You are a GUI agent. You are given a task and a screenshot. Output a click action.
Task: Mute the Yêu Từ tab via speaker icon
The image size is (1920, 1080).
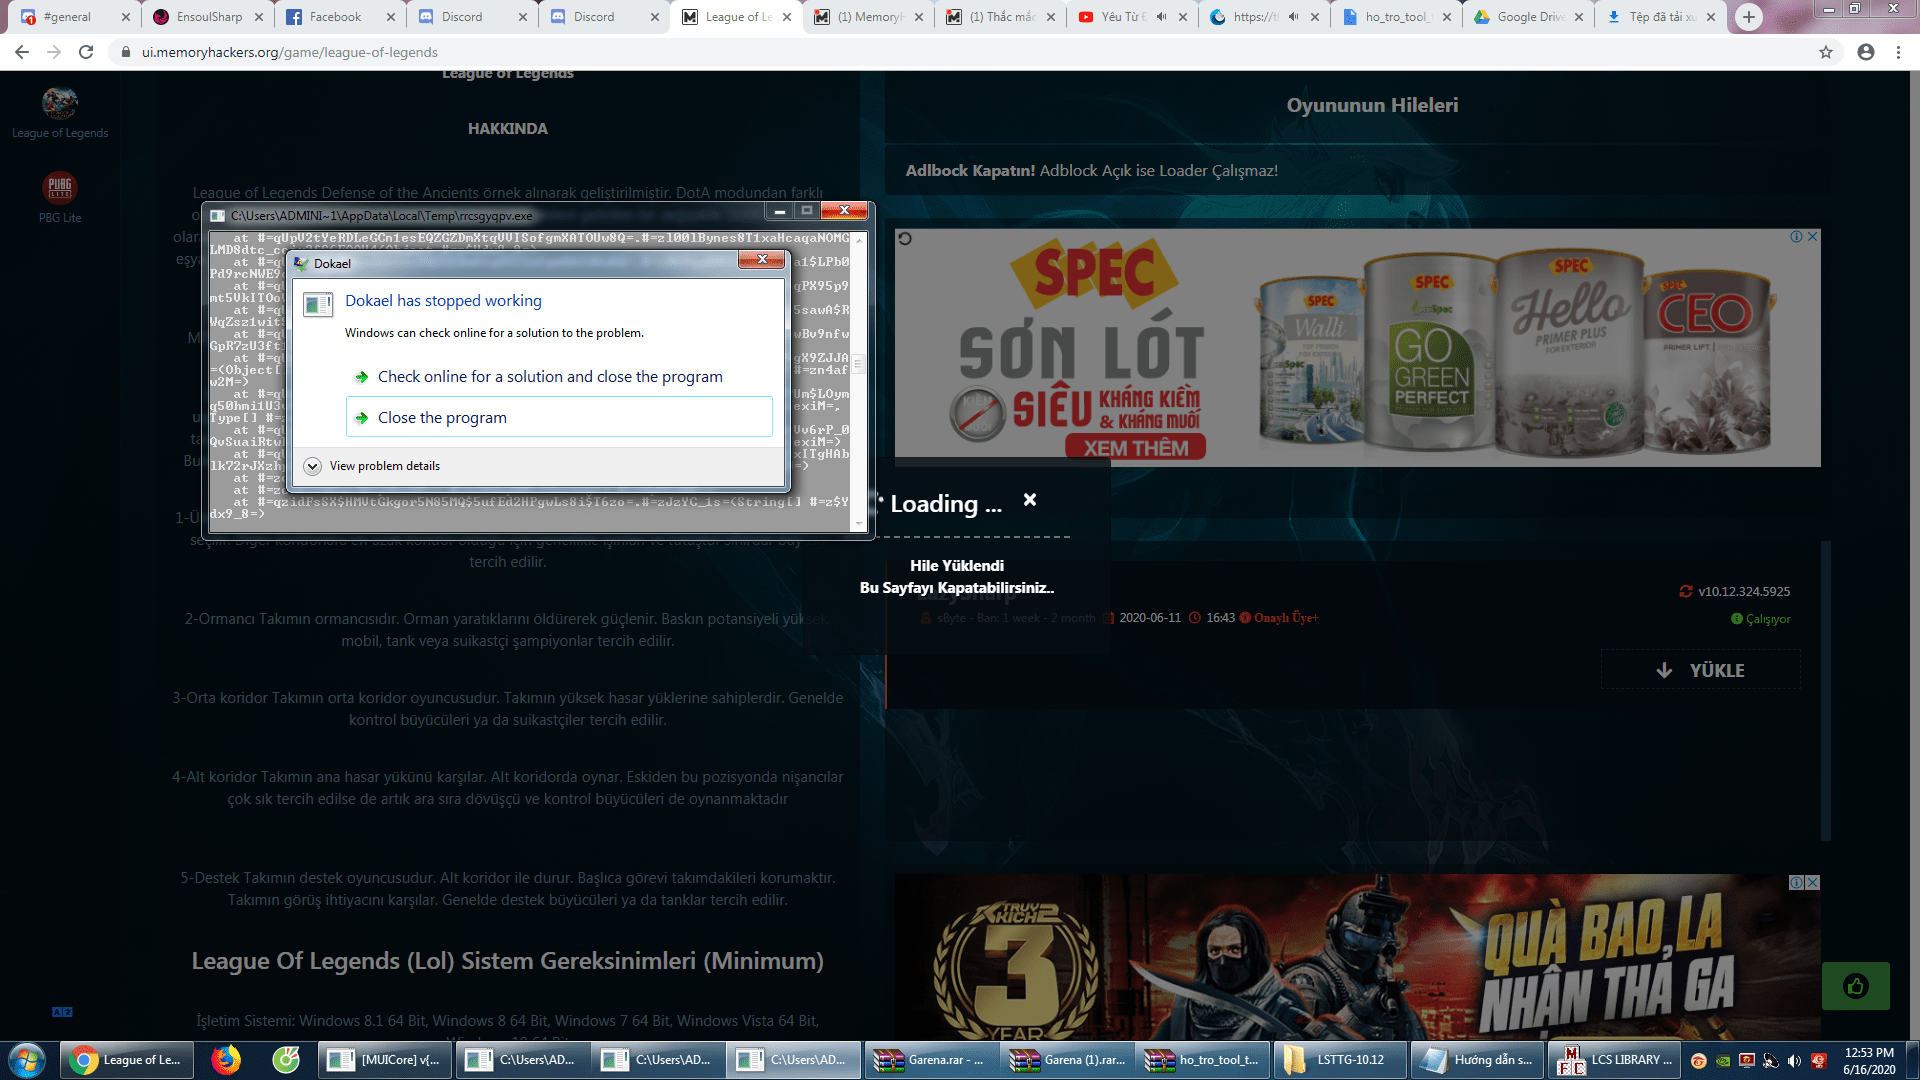click(1161, 17)
